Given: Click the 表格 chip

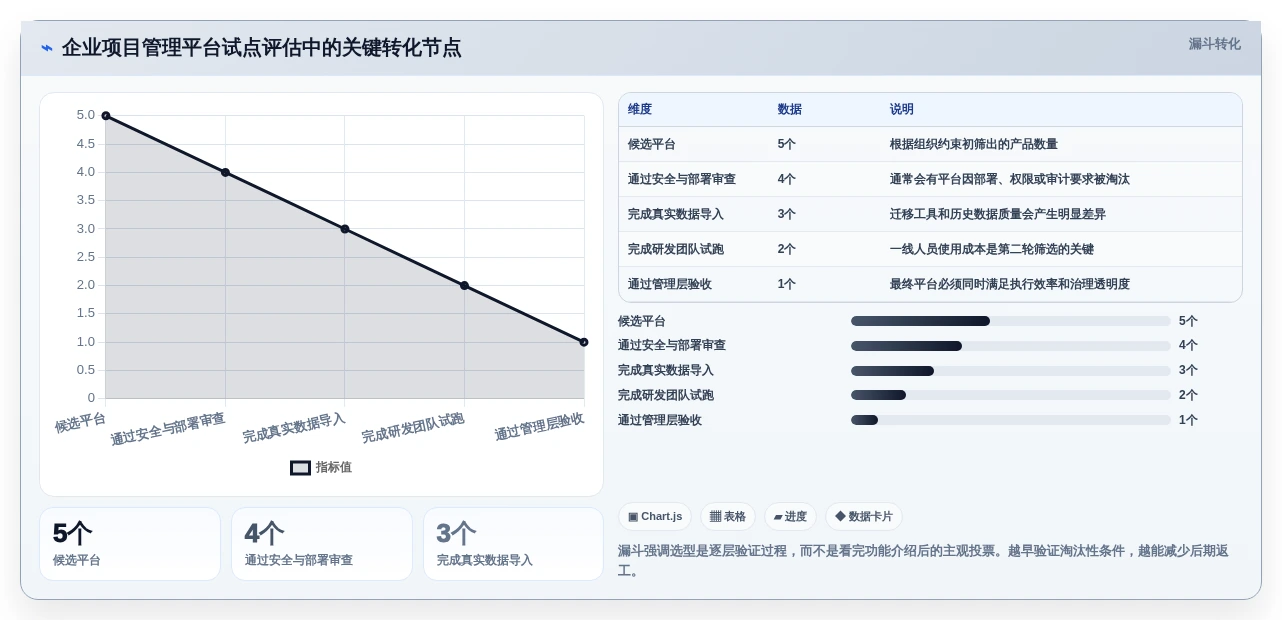Looking at the screenshot, I should [727, 516].
